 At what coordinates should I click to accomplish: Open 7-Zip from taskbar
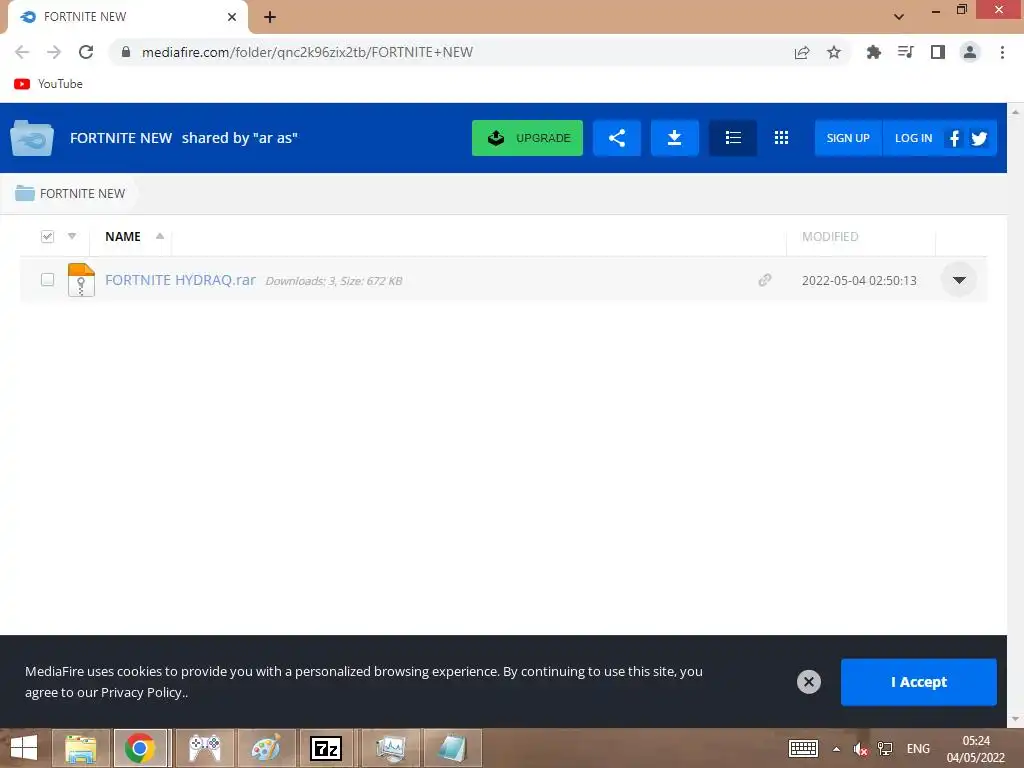click(326, 748)
